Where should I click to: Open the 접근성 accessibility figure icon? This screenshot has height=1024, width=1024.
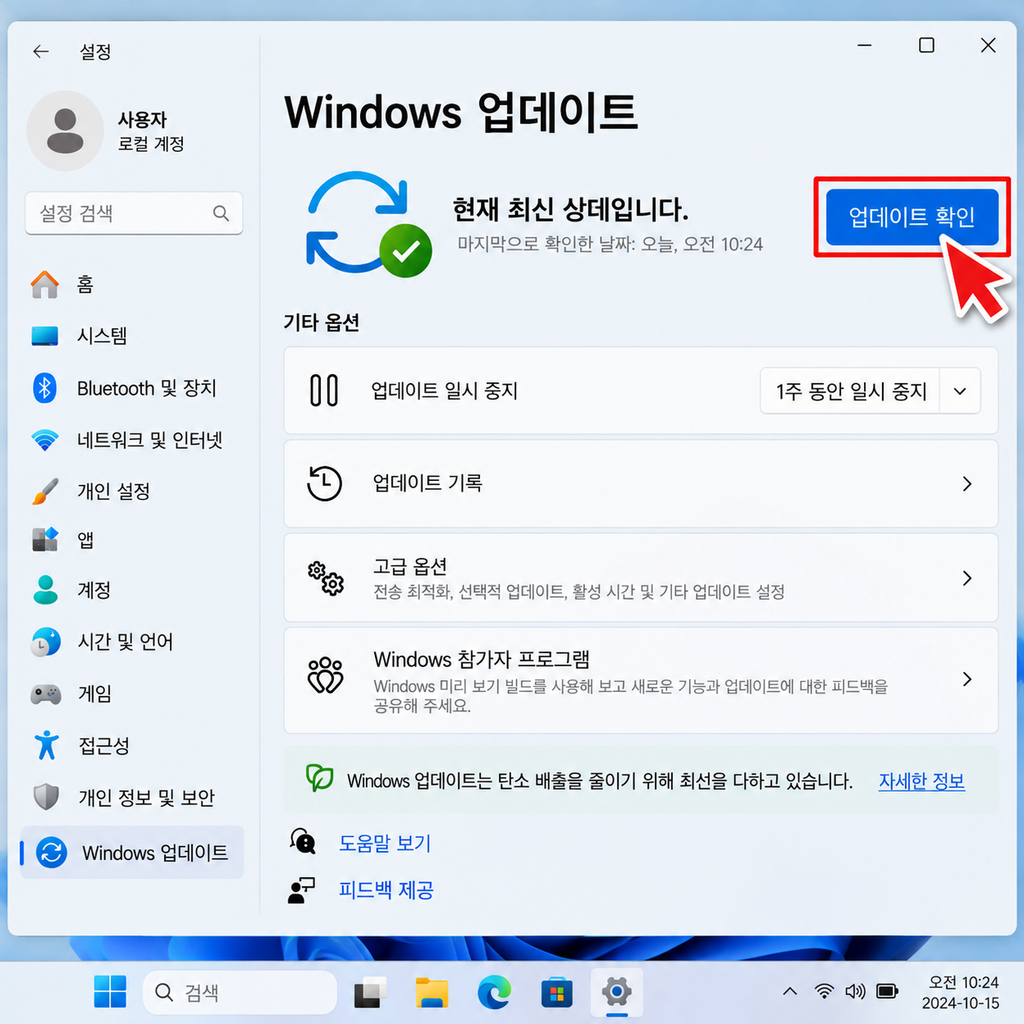(46, 745)
